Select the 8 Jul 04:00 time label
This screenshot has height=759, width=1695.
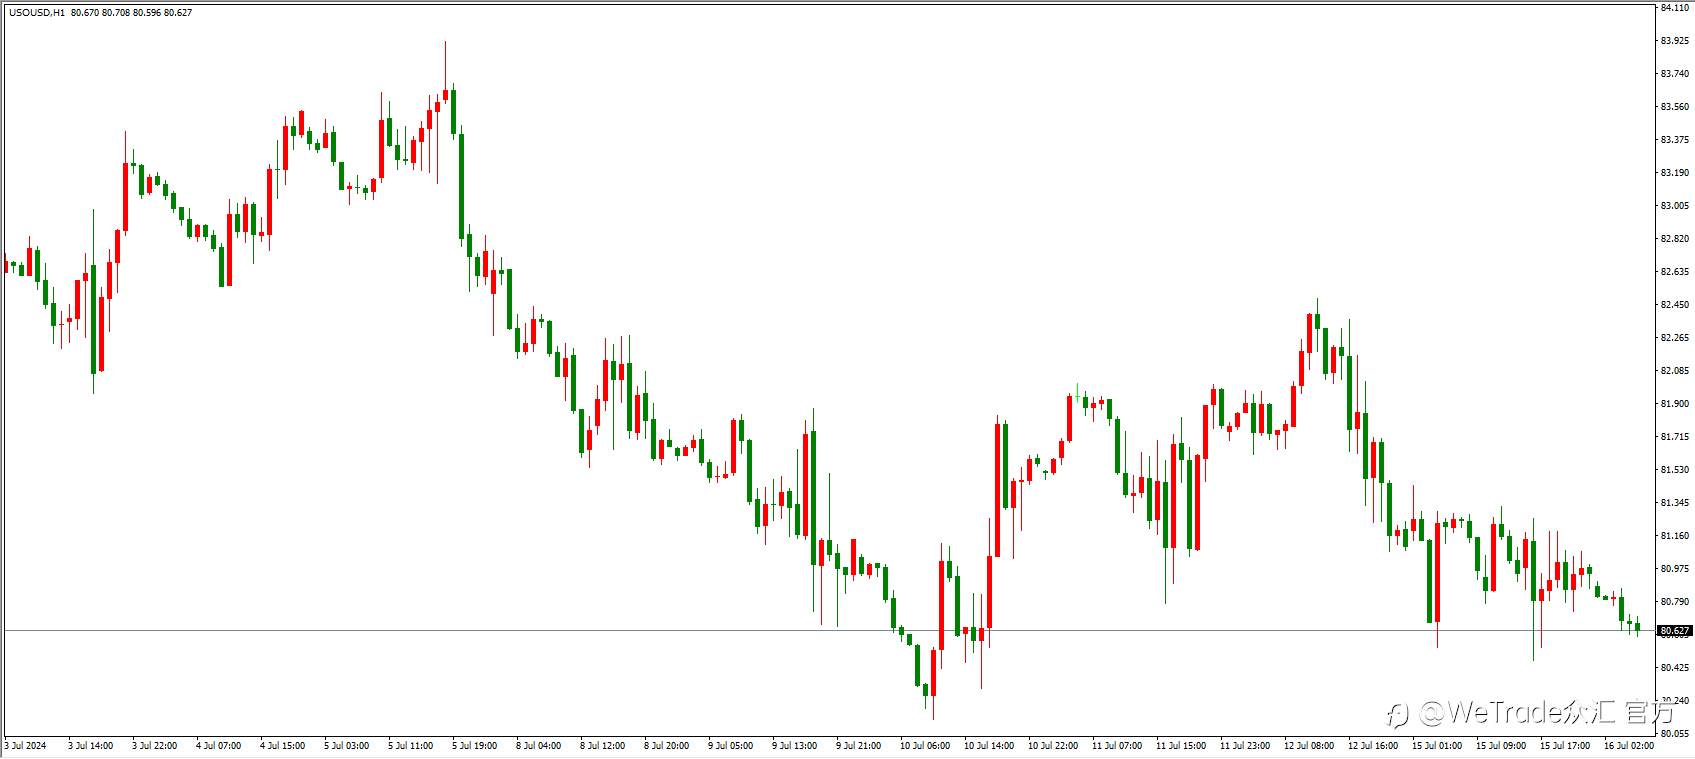click(538, 746)
